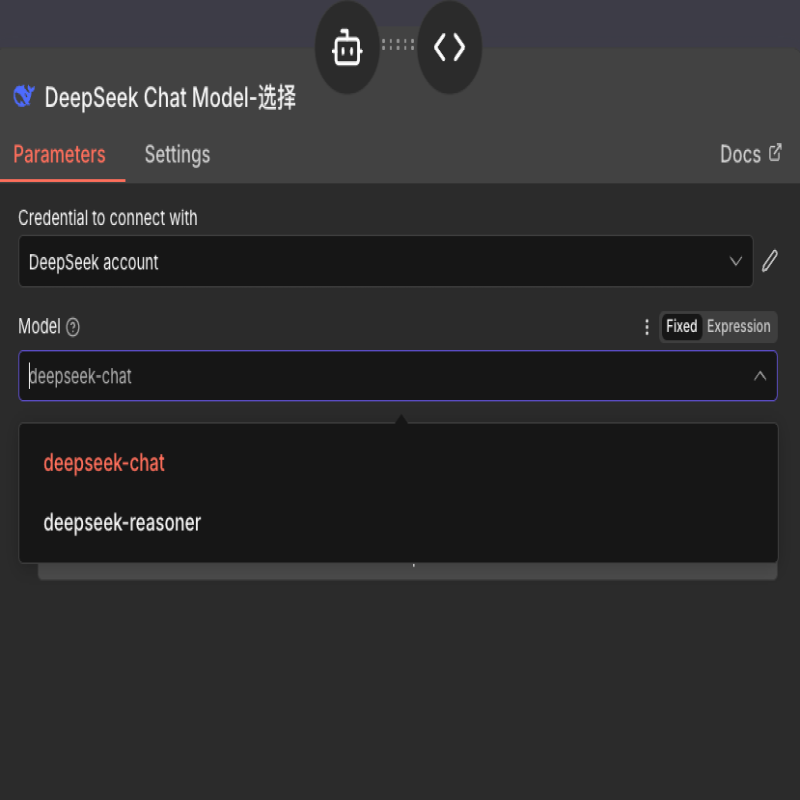
Task: Click the dotted handle between top icons
Action: [398, 45]
